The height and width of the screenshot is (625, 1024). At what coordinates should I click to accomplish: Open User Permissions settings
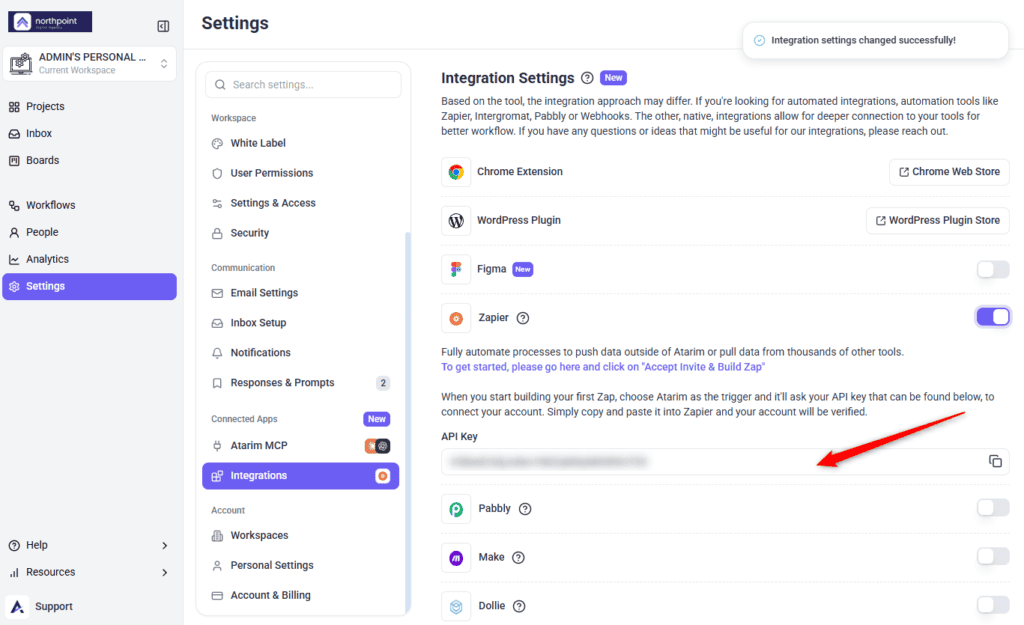point(300,173)
